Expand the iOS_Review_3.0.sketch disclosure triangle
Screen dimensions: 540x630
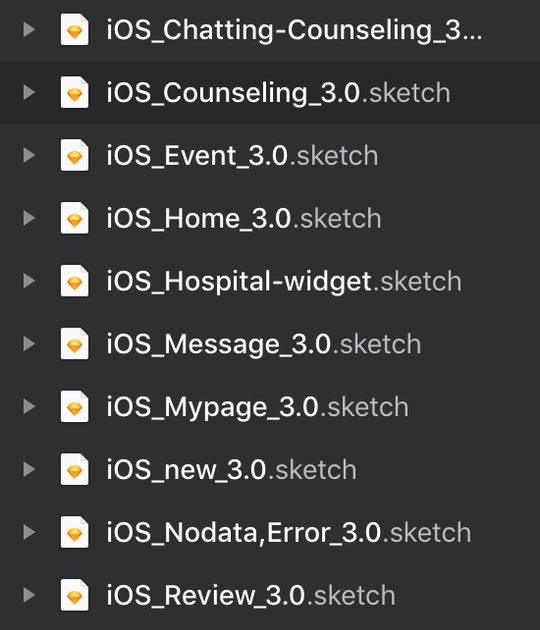(x=29, y=595)
